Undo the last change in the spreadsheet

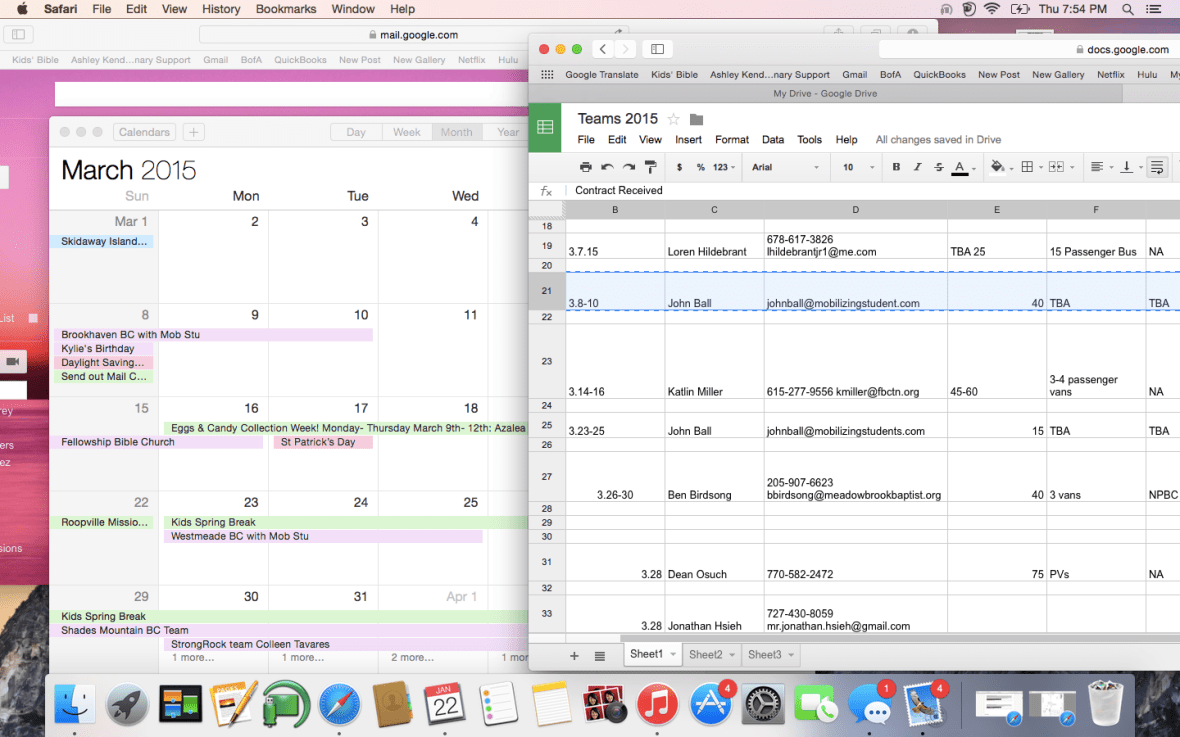(x=606, y=167)
